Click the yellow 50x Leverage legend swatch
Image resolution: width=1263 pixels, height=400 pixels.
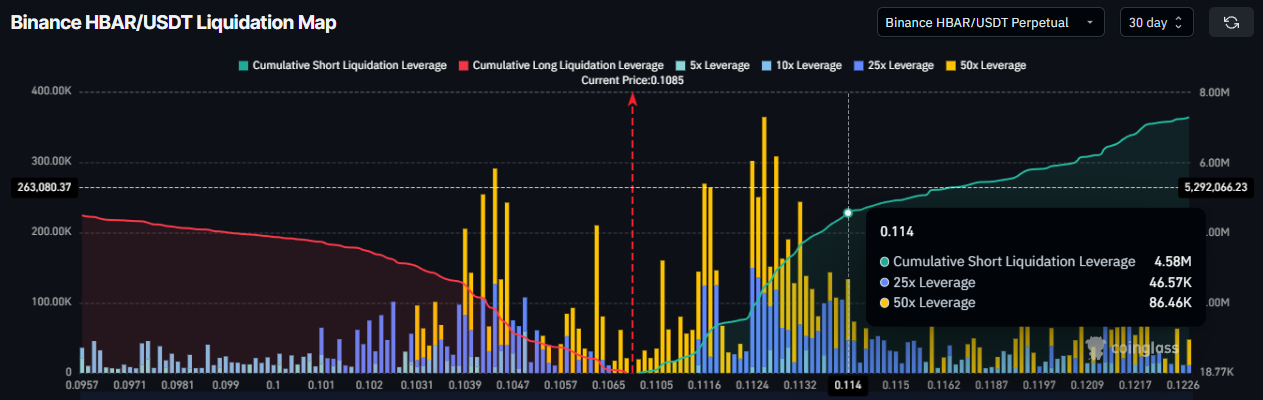[953, 65]
